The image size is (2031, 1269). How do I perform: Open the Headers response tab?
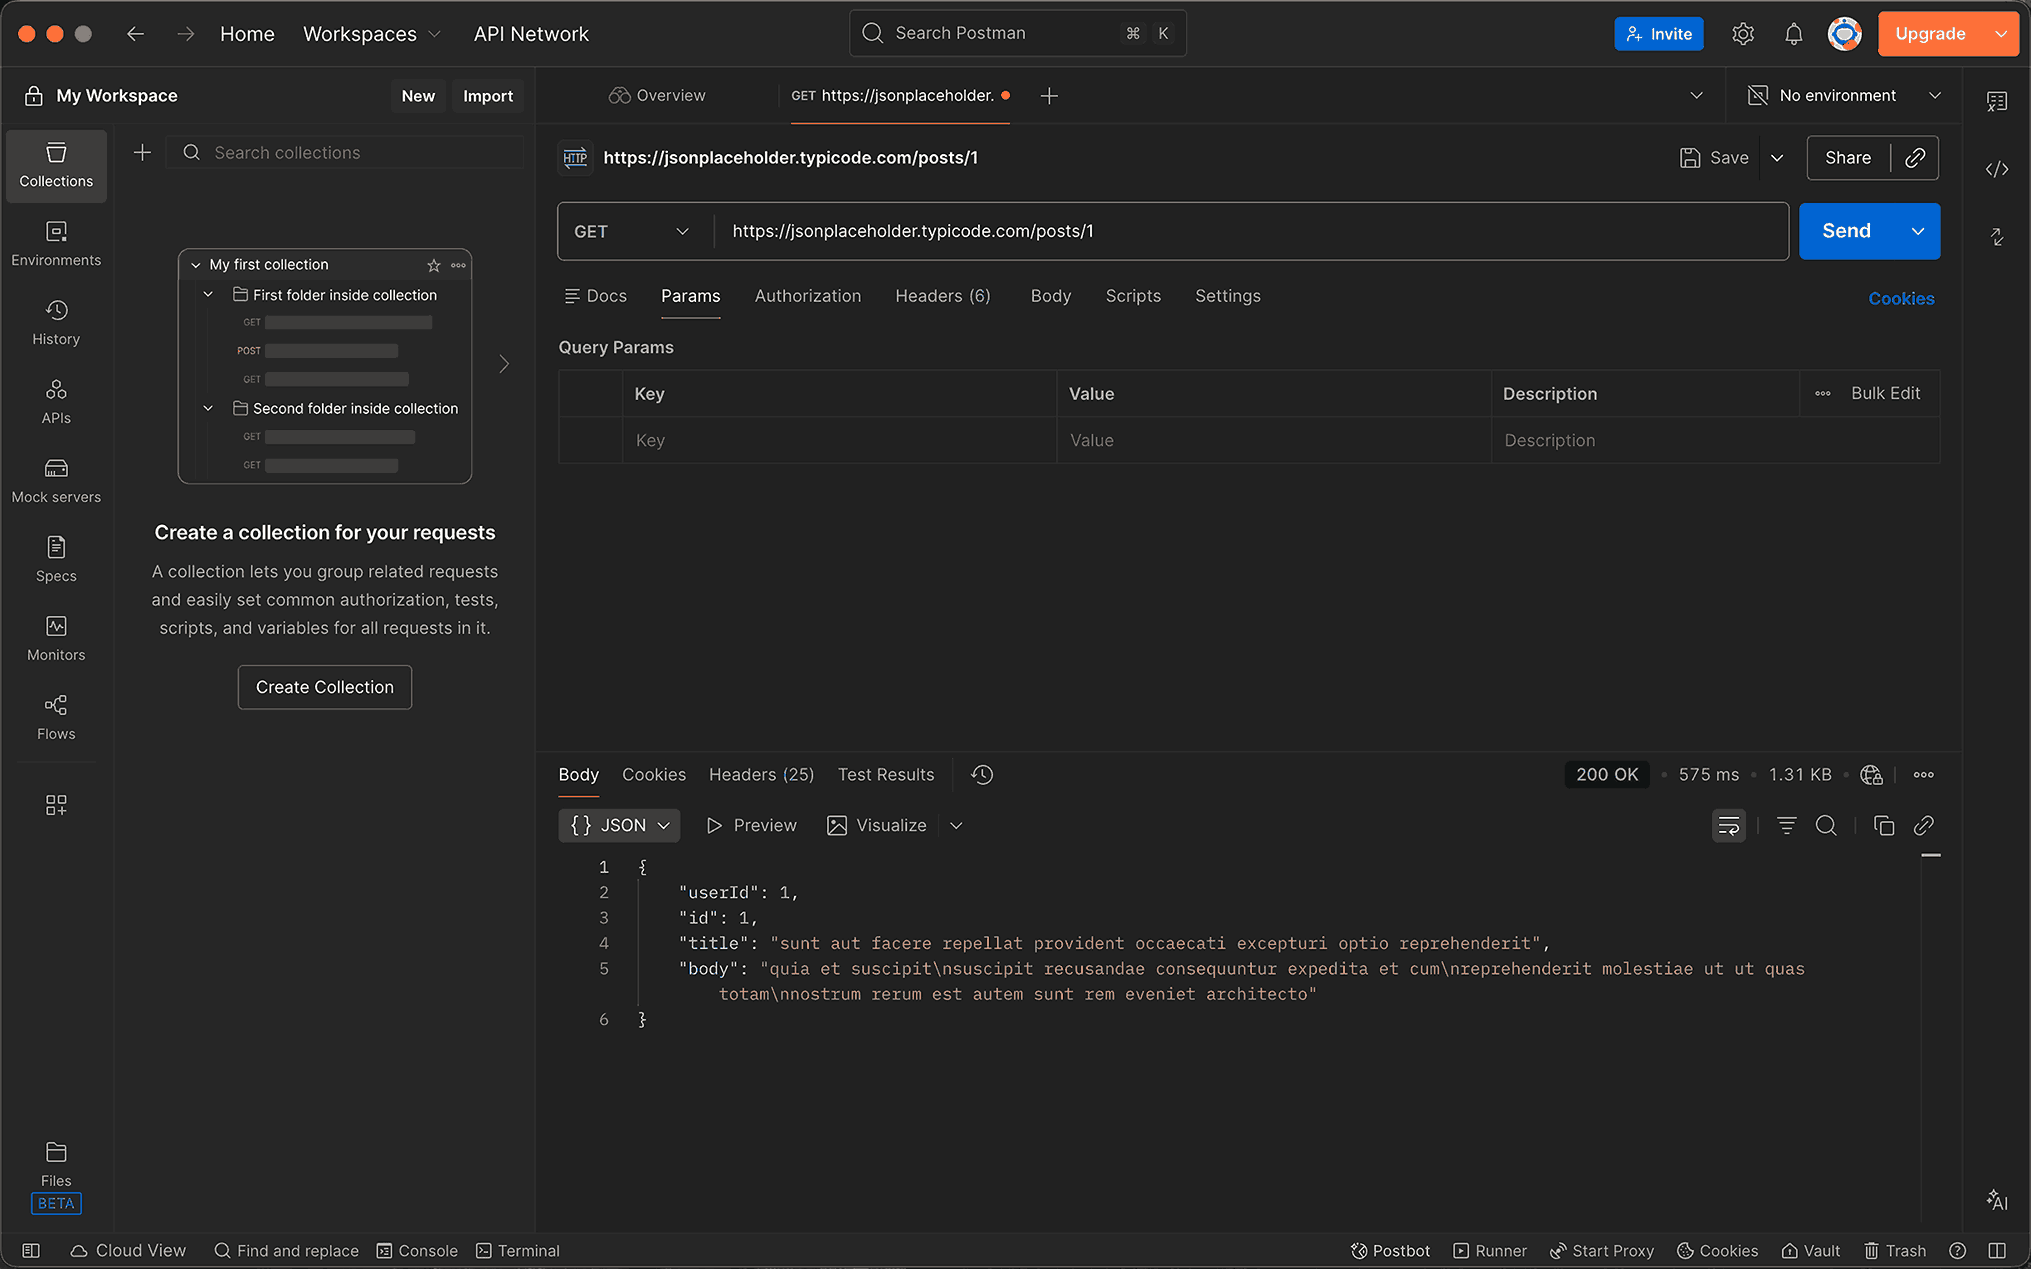click(x=760, y=774)
